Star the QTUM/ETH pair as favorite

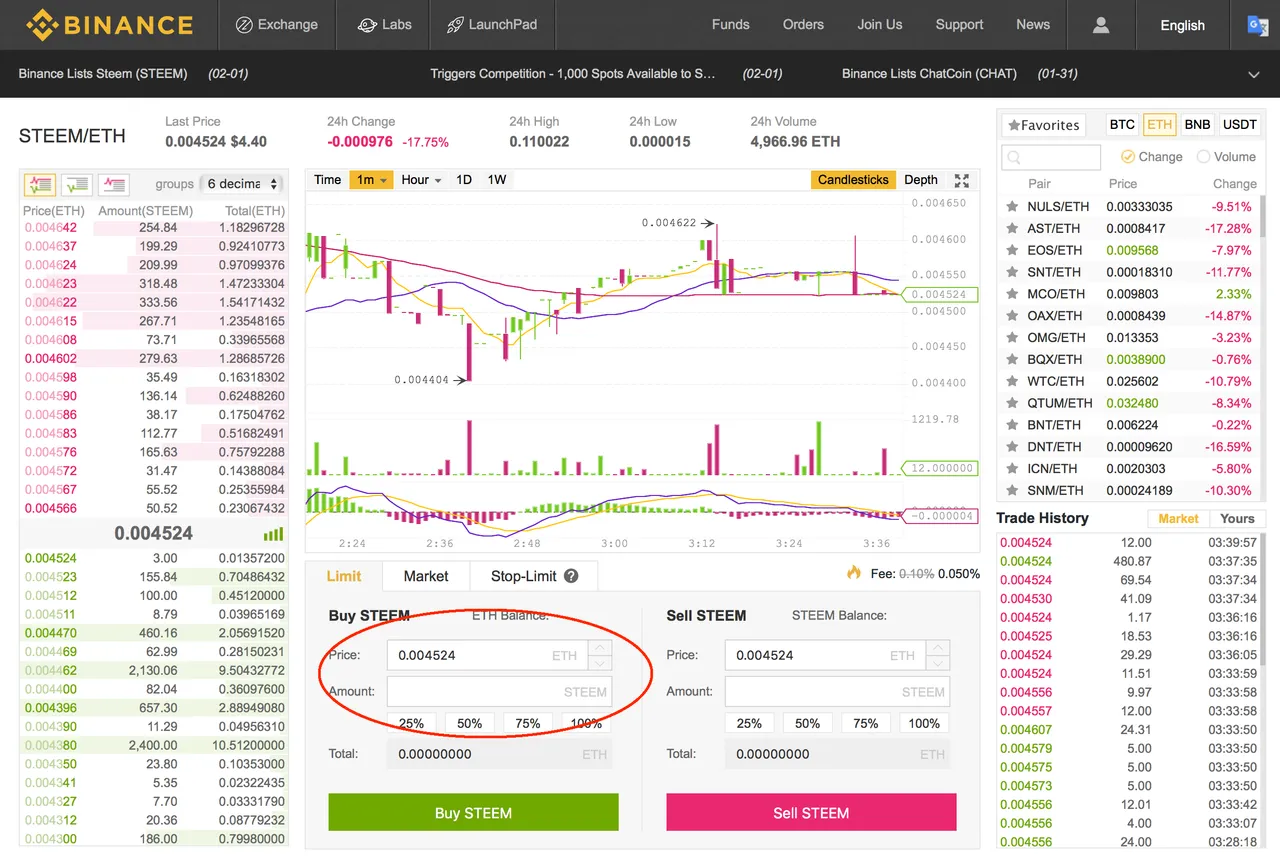[x=1012, y=403]
